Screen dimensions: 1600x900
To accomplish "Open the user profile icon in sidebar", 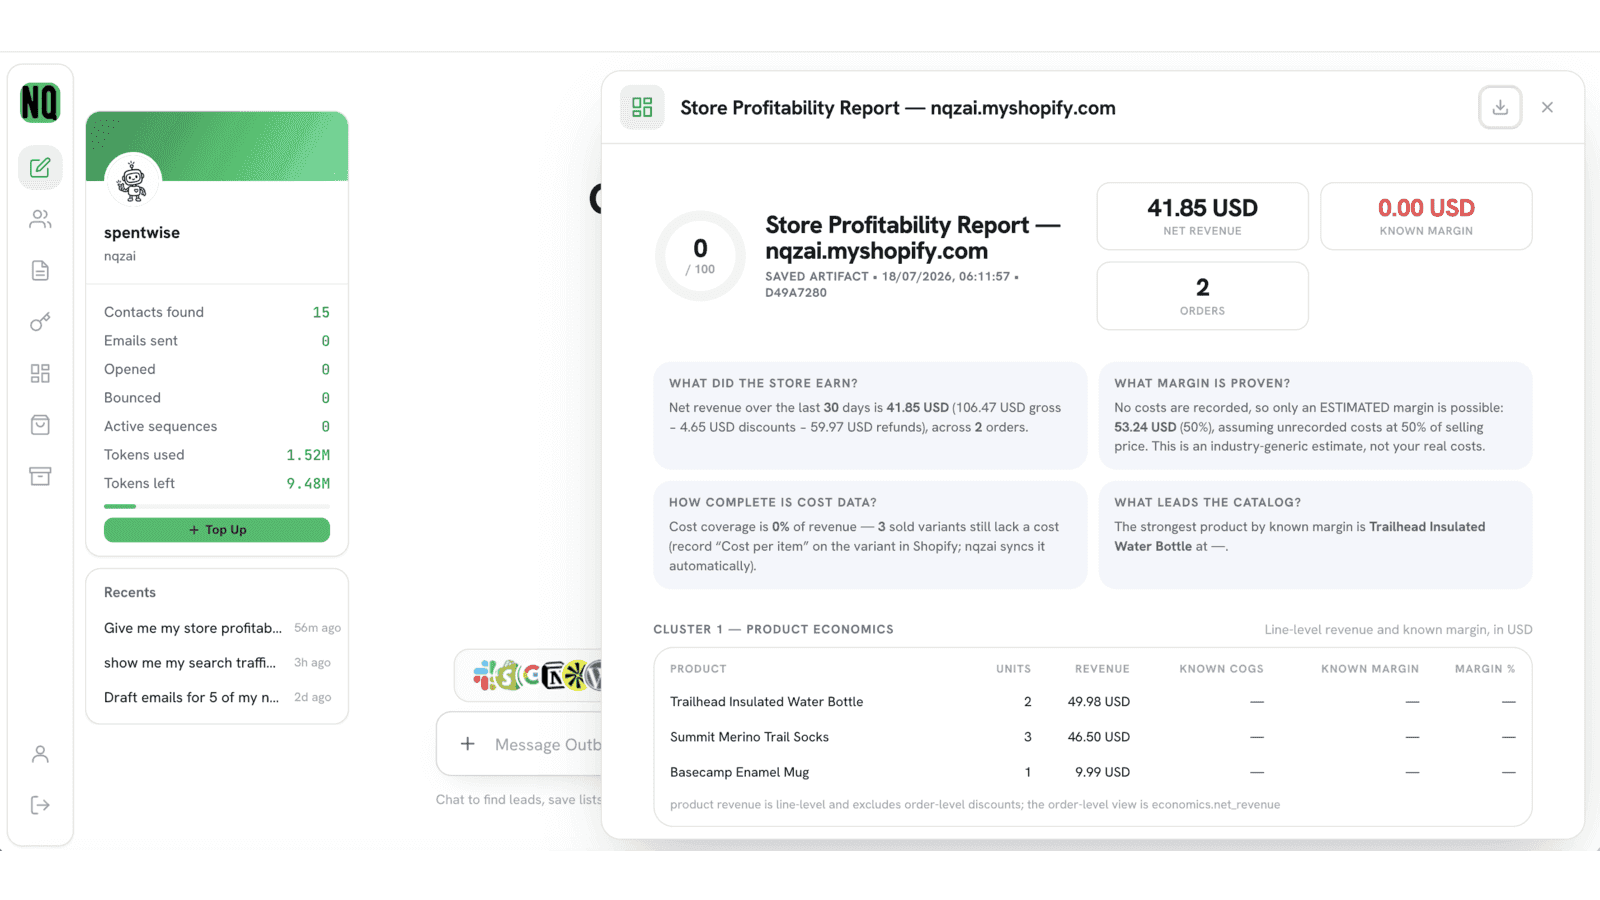I will point(40,754).
